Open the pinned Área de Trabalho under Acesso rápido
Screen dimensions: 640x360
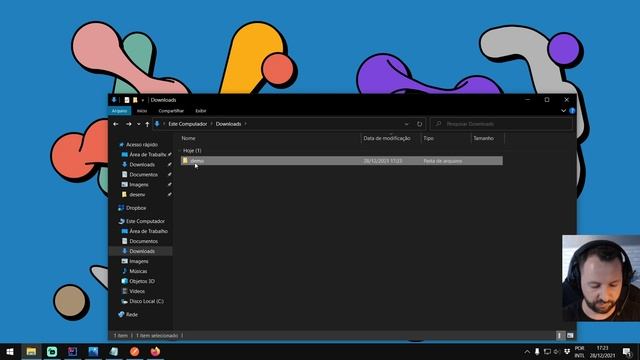[147, 155]
